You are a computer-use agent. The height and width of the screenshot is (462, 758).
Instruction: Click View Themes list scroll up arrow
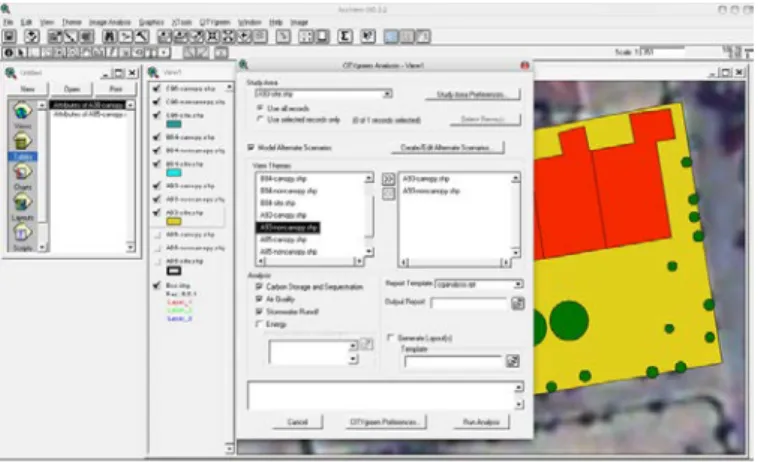point(369,178)
